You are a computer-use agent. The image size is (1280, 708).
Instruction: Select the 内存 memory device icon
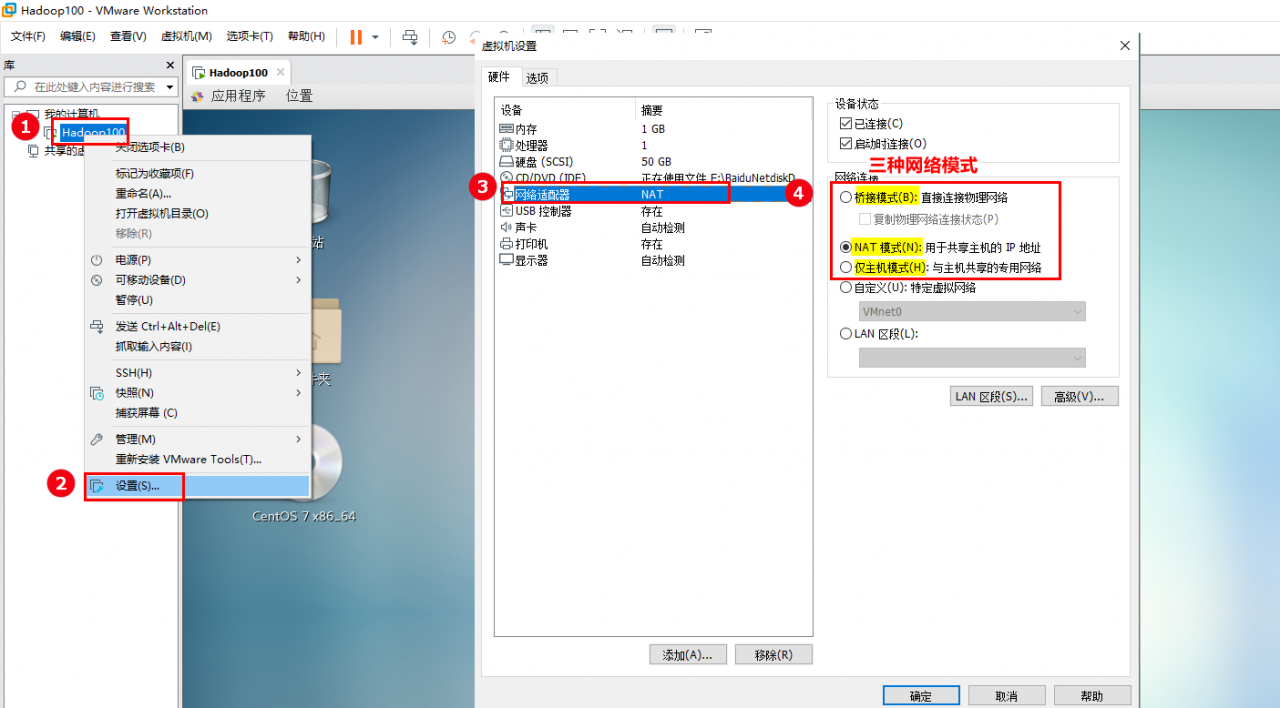coord(507,129)
